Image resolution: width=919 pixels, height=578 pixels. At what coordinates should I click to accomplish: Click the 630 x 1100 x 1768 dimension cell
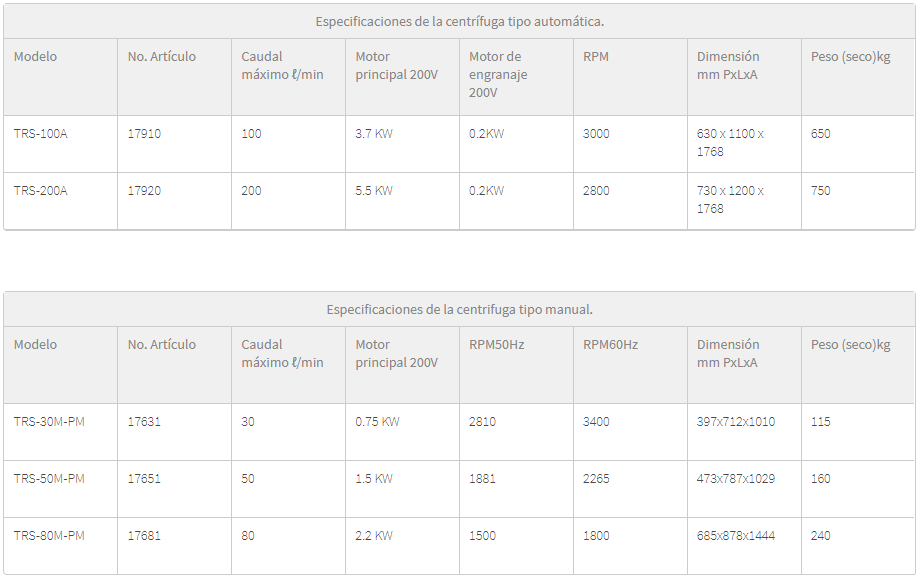(730, 143)
